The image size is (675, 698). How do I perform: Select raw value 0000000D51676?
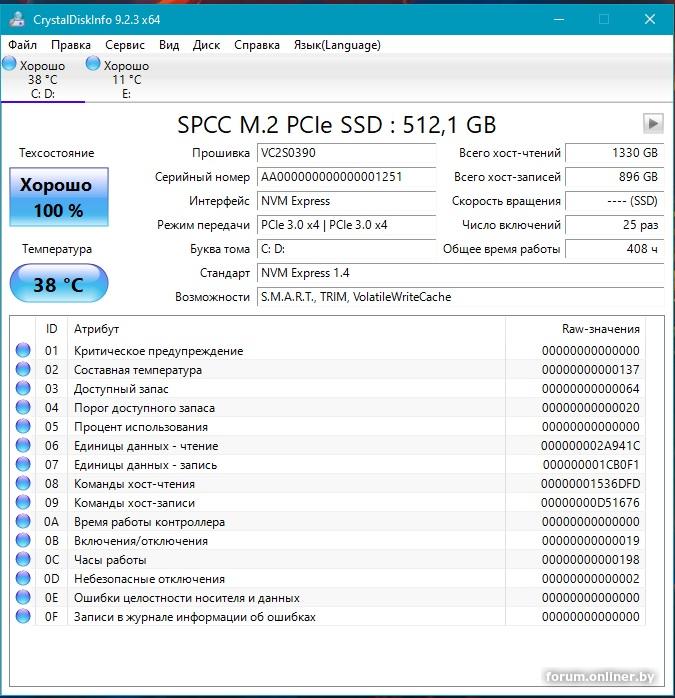coord(590,503)
